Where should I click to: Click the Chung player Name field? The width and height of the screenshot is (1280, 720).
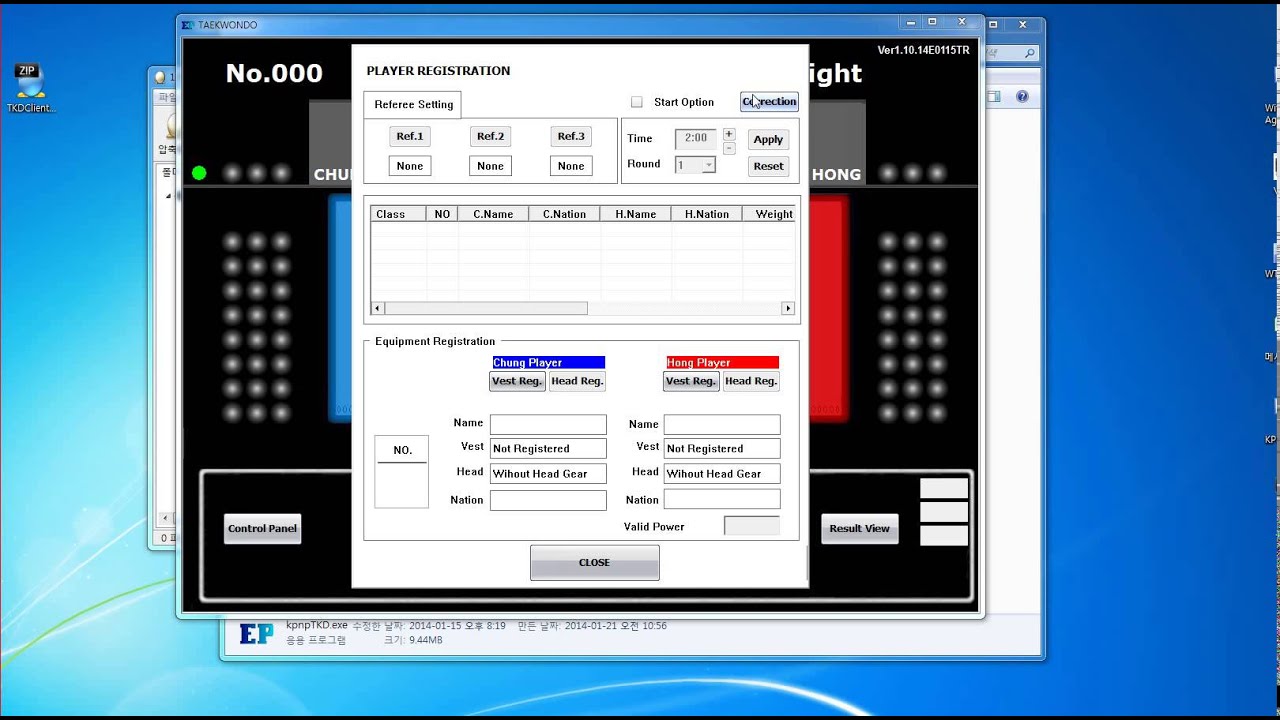(548, 424)
